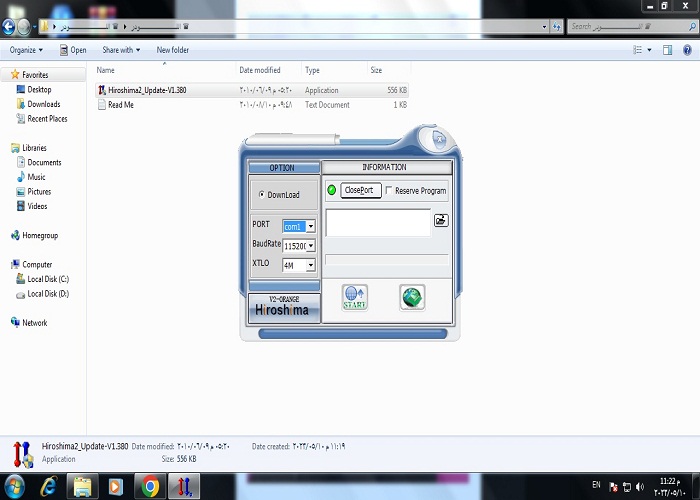Click the START download icon in Hiroshima
Screen dimensions: 700x500
355,298
